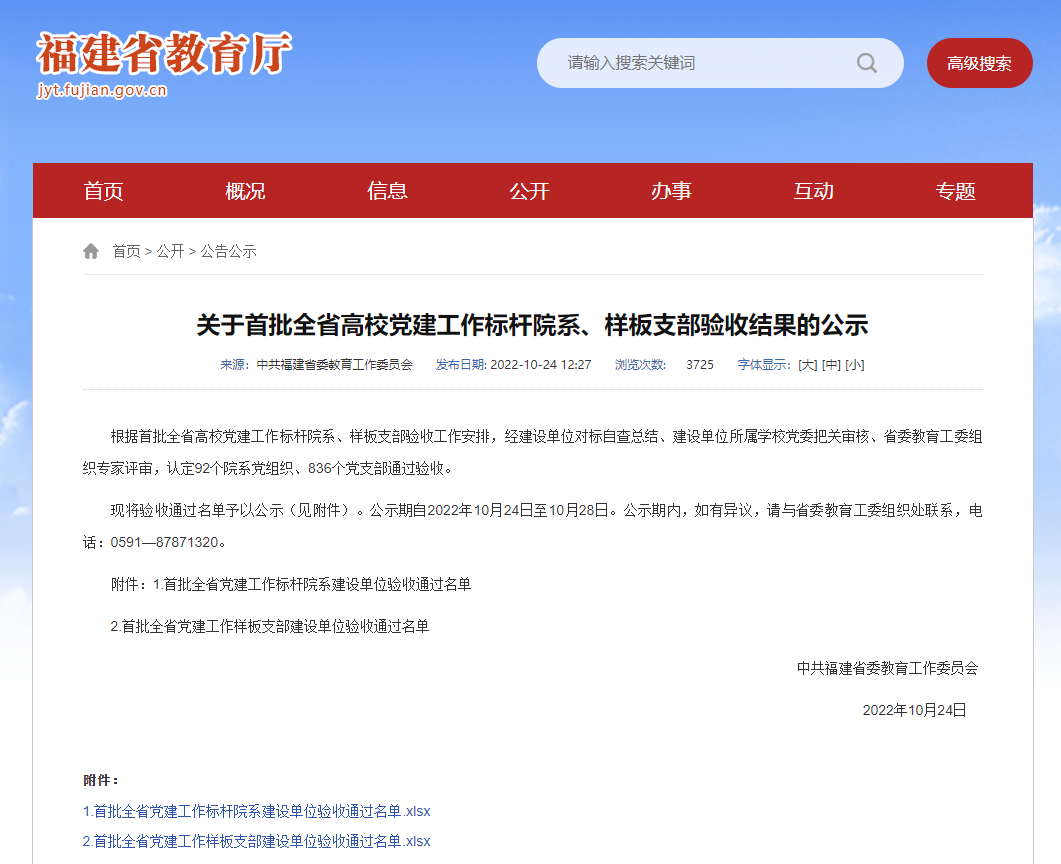Screen dimensions: 1061x864
Task: Click the search magnifier icon
Action: 866,62
